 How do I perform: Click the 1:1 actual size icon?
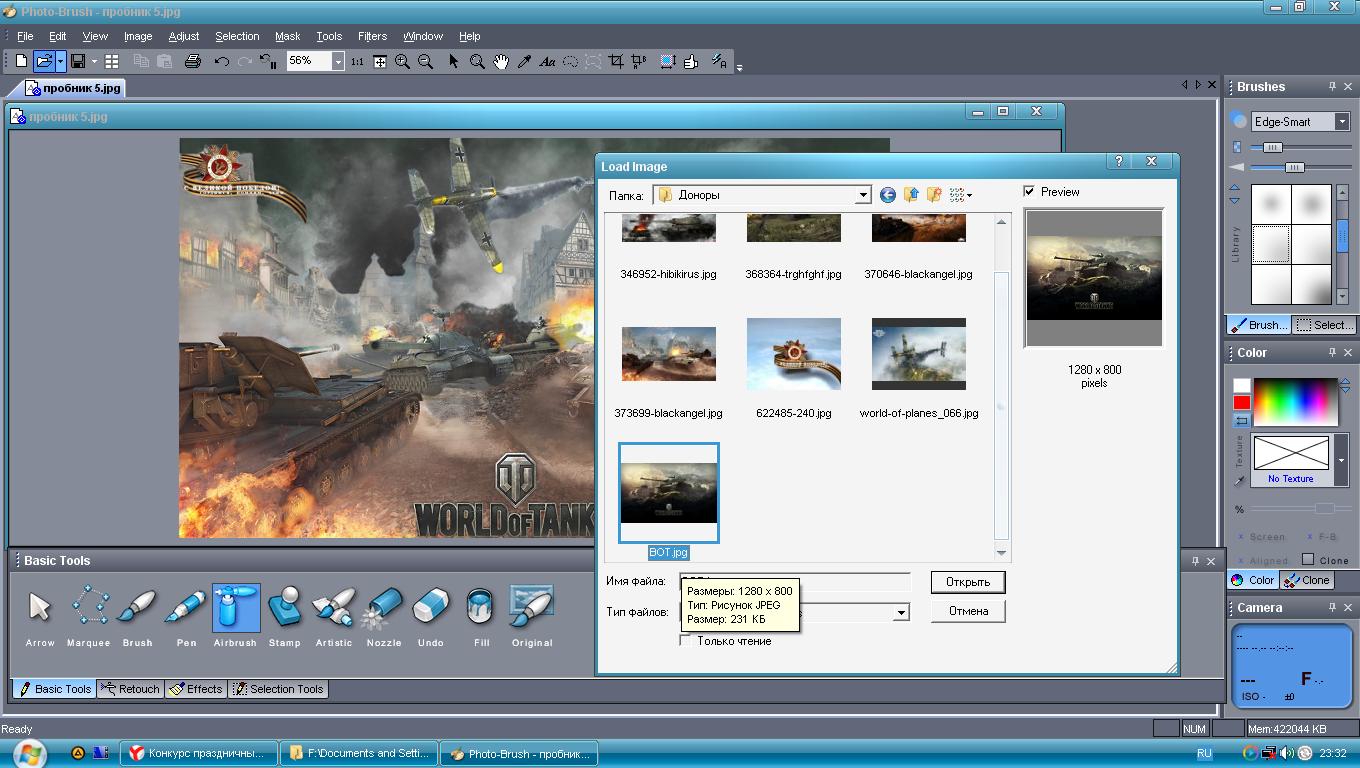point(357,62)
